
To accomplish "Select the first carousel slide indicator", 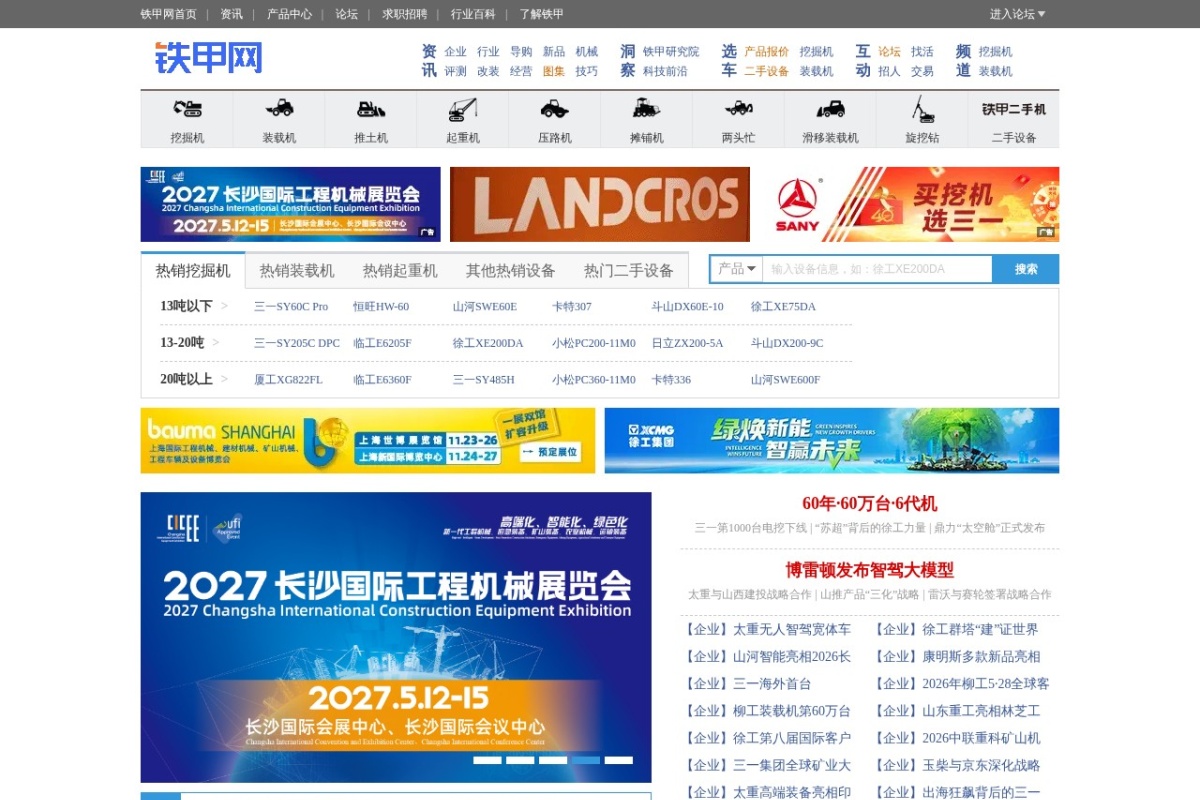I will click(487, 760).
